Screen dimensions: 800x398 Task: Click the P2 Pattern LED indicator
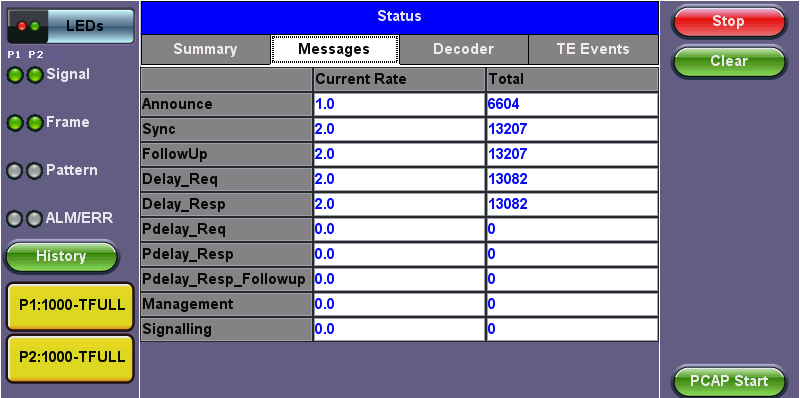[34, 171]
